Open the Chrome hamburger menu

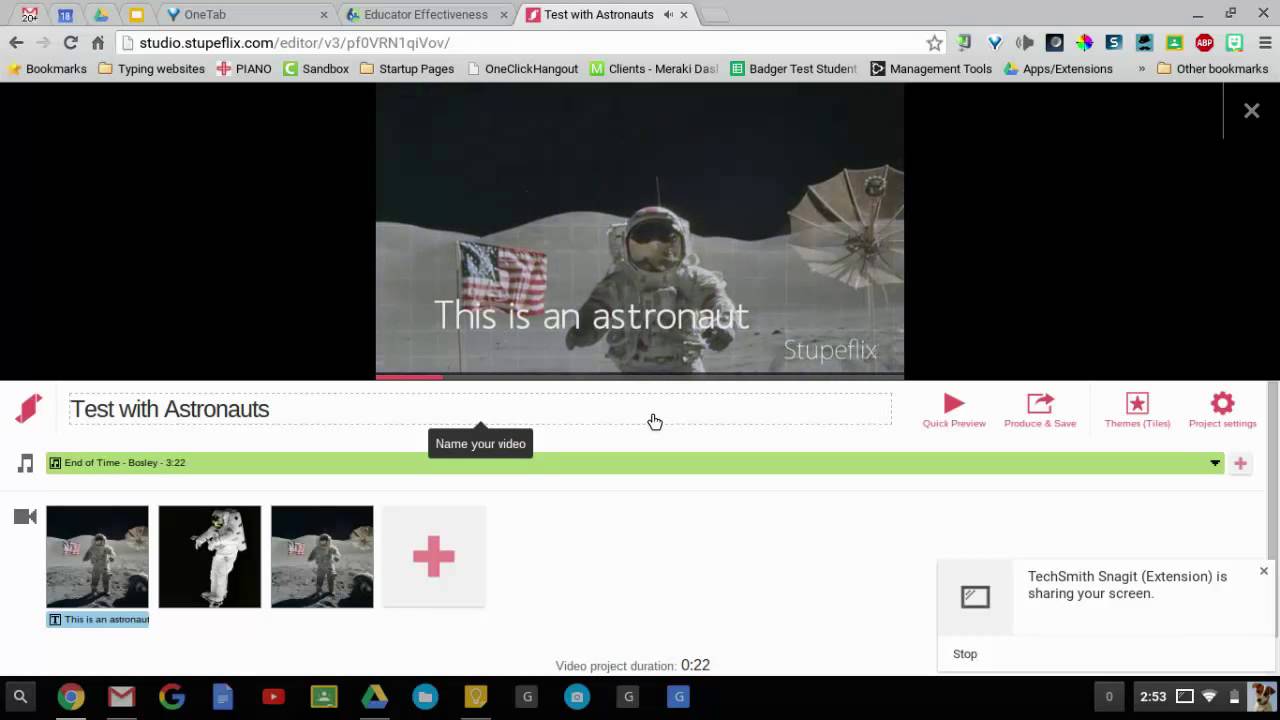tap(1263, 43)
